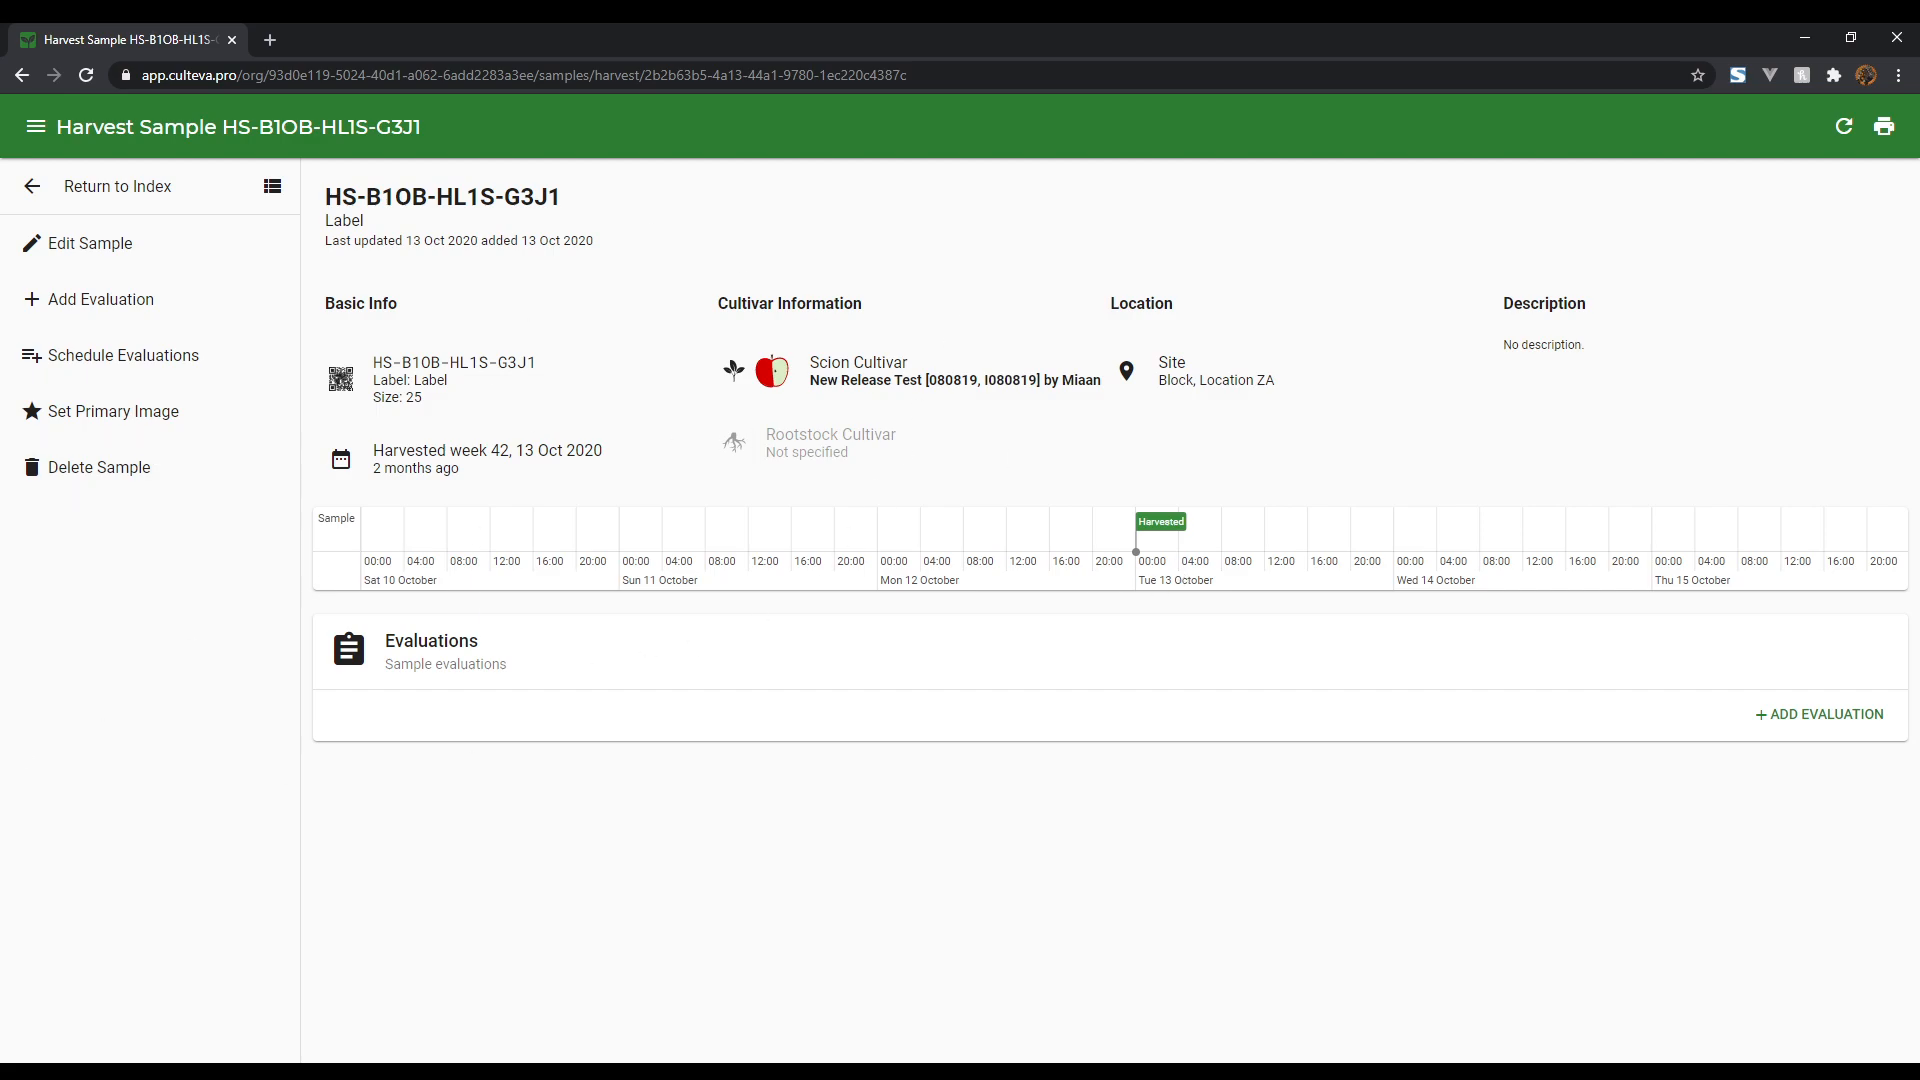Click the back arrow beside Return to Index

pos(31,186)
